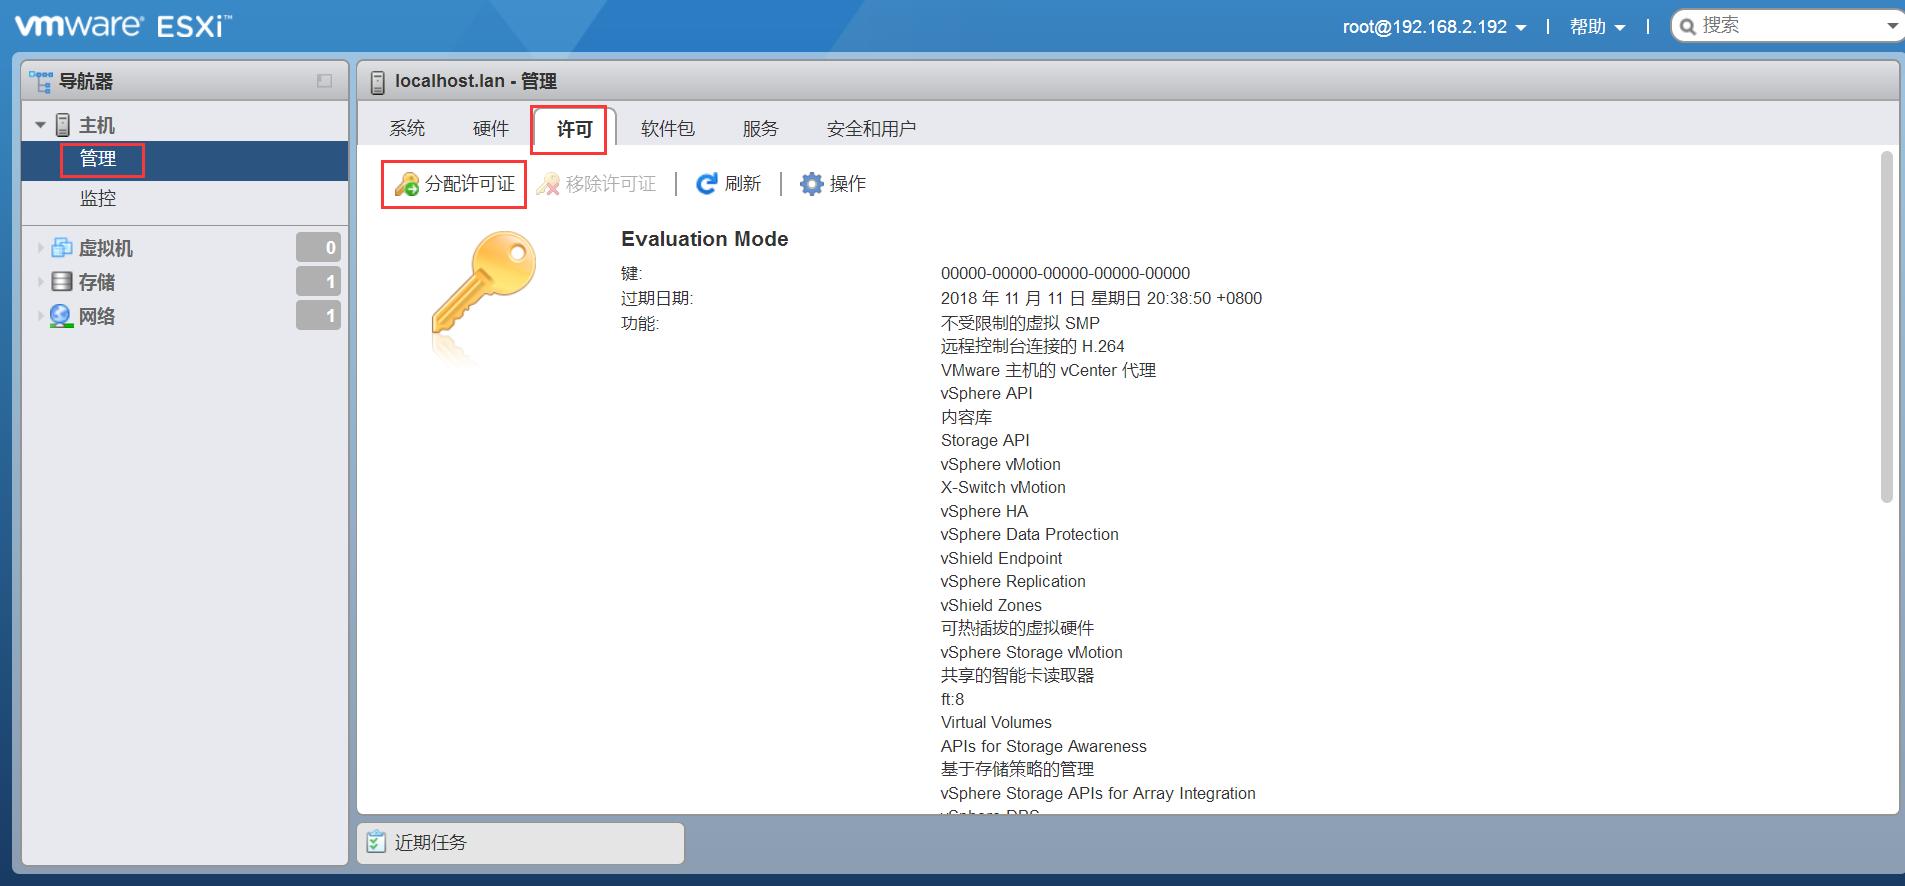Image resolution: width=1905 pixels, height=886 pixels.
Task: Click the actions gear icon
Action: (x=812, y=184)
